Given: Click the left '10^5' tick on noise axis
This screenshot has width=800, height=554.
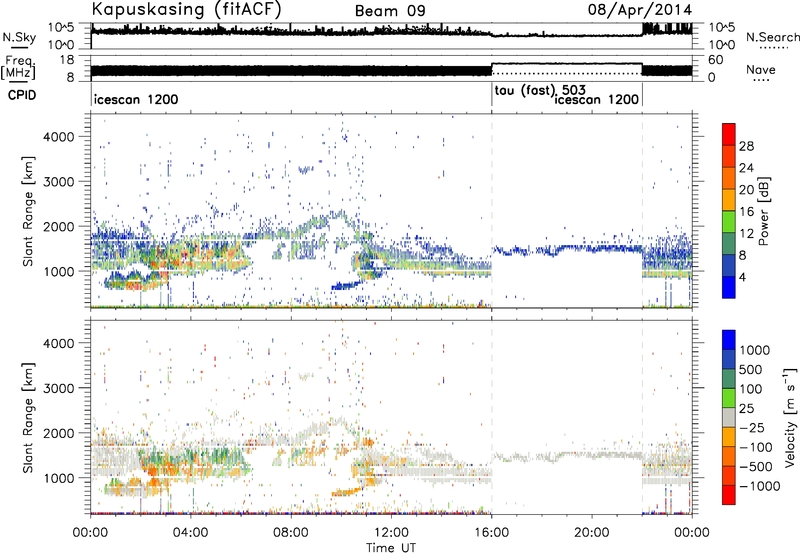Looking at the screenshot, I should (61, 27).
